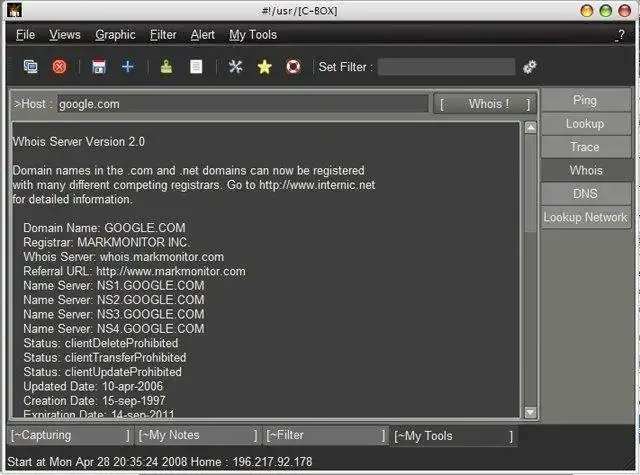Switch to the Filter bottom tab
This screenshot has height=475, width=640.
tap(326, 435)
